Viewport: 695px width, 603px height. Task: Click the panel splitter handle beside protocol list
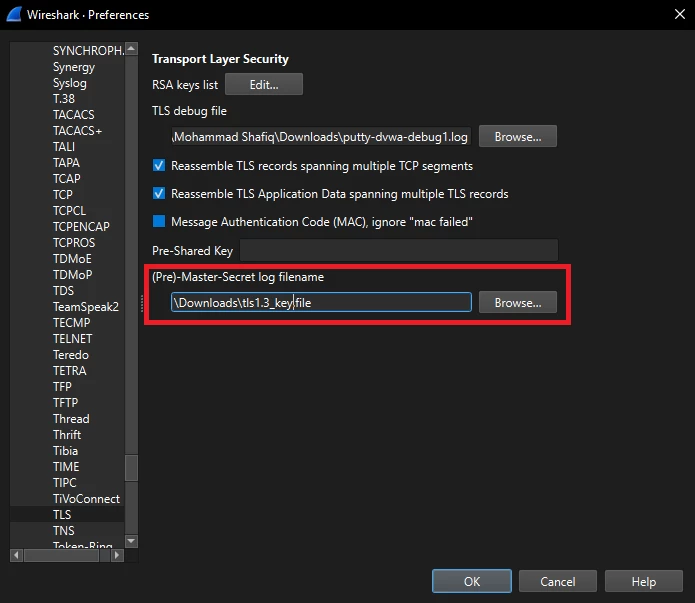tap(142, 304)
